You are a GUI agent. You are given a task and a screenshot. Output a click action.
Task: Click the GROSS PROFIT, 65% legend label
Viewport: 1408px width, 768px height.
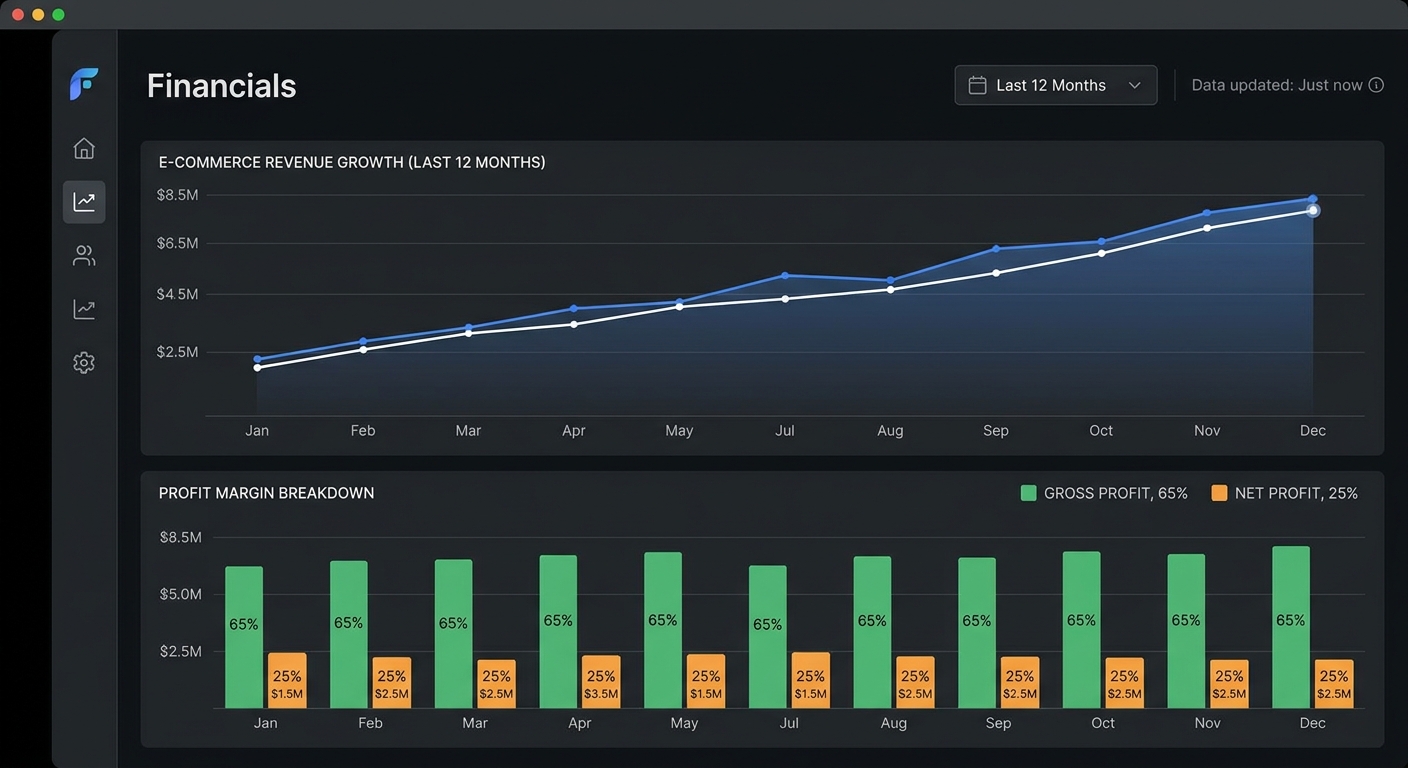coord(1115,493)
